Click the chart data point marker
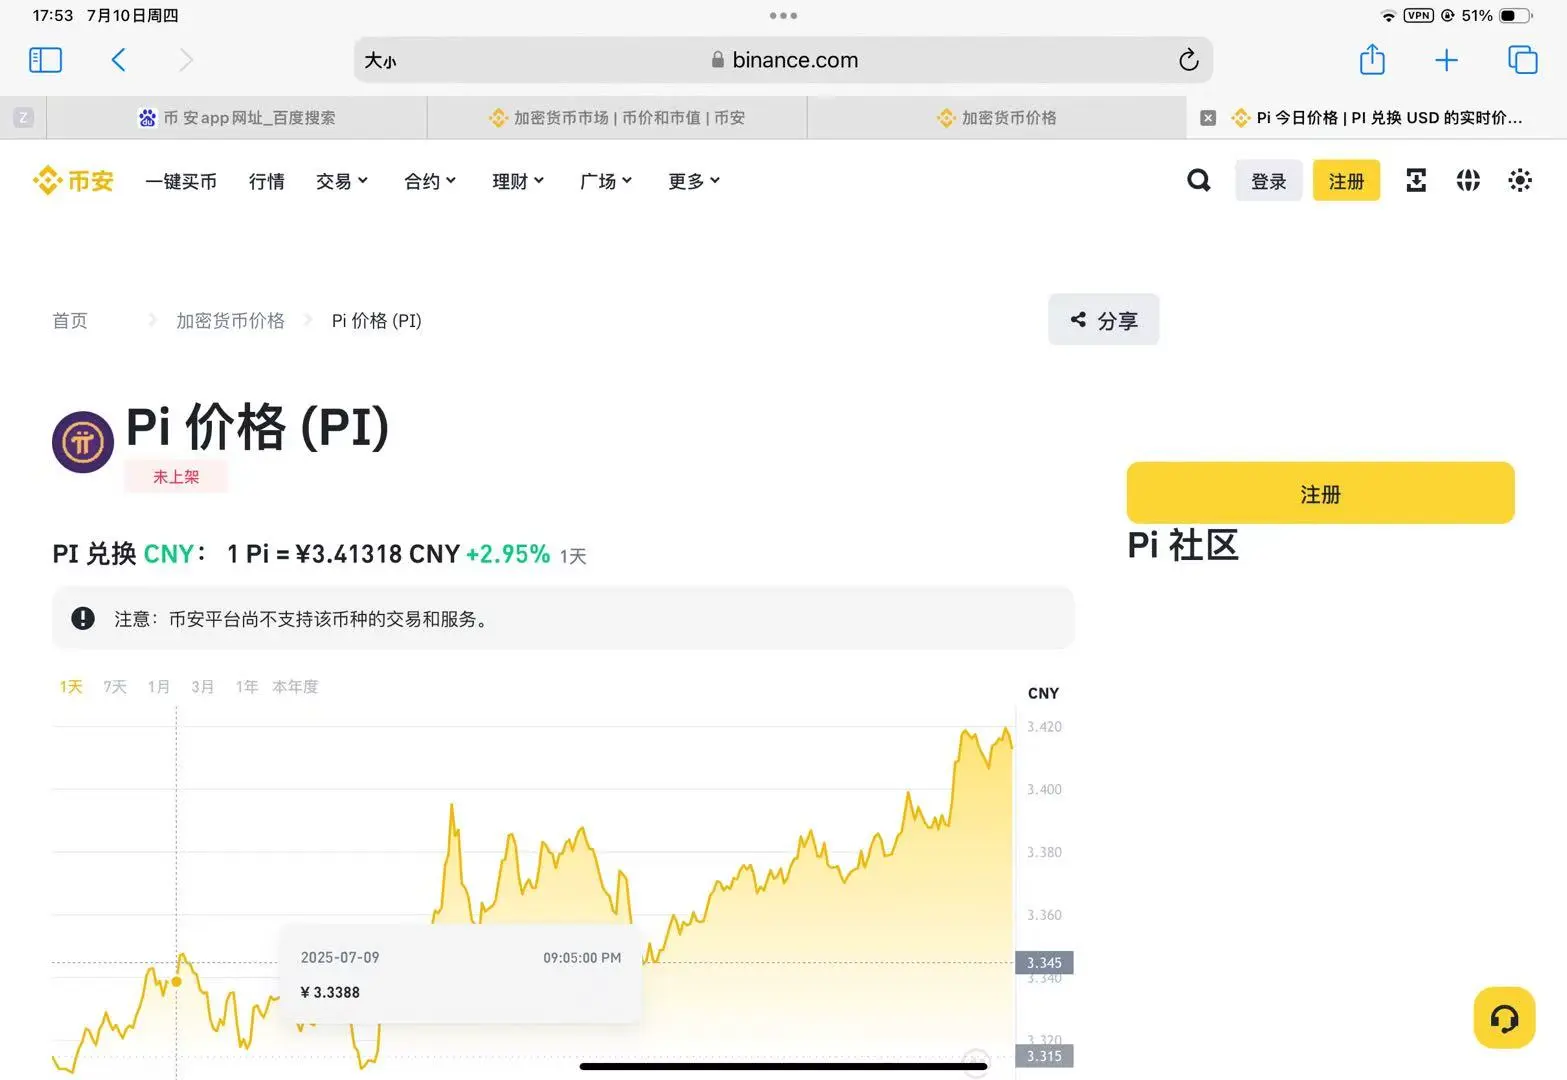The height and width of the screenshot is (1080, 1567). click(x=177, y=982)
